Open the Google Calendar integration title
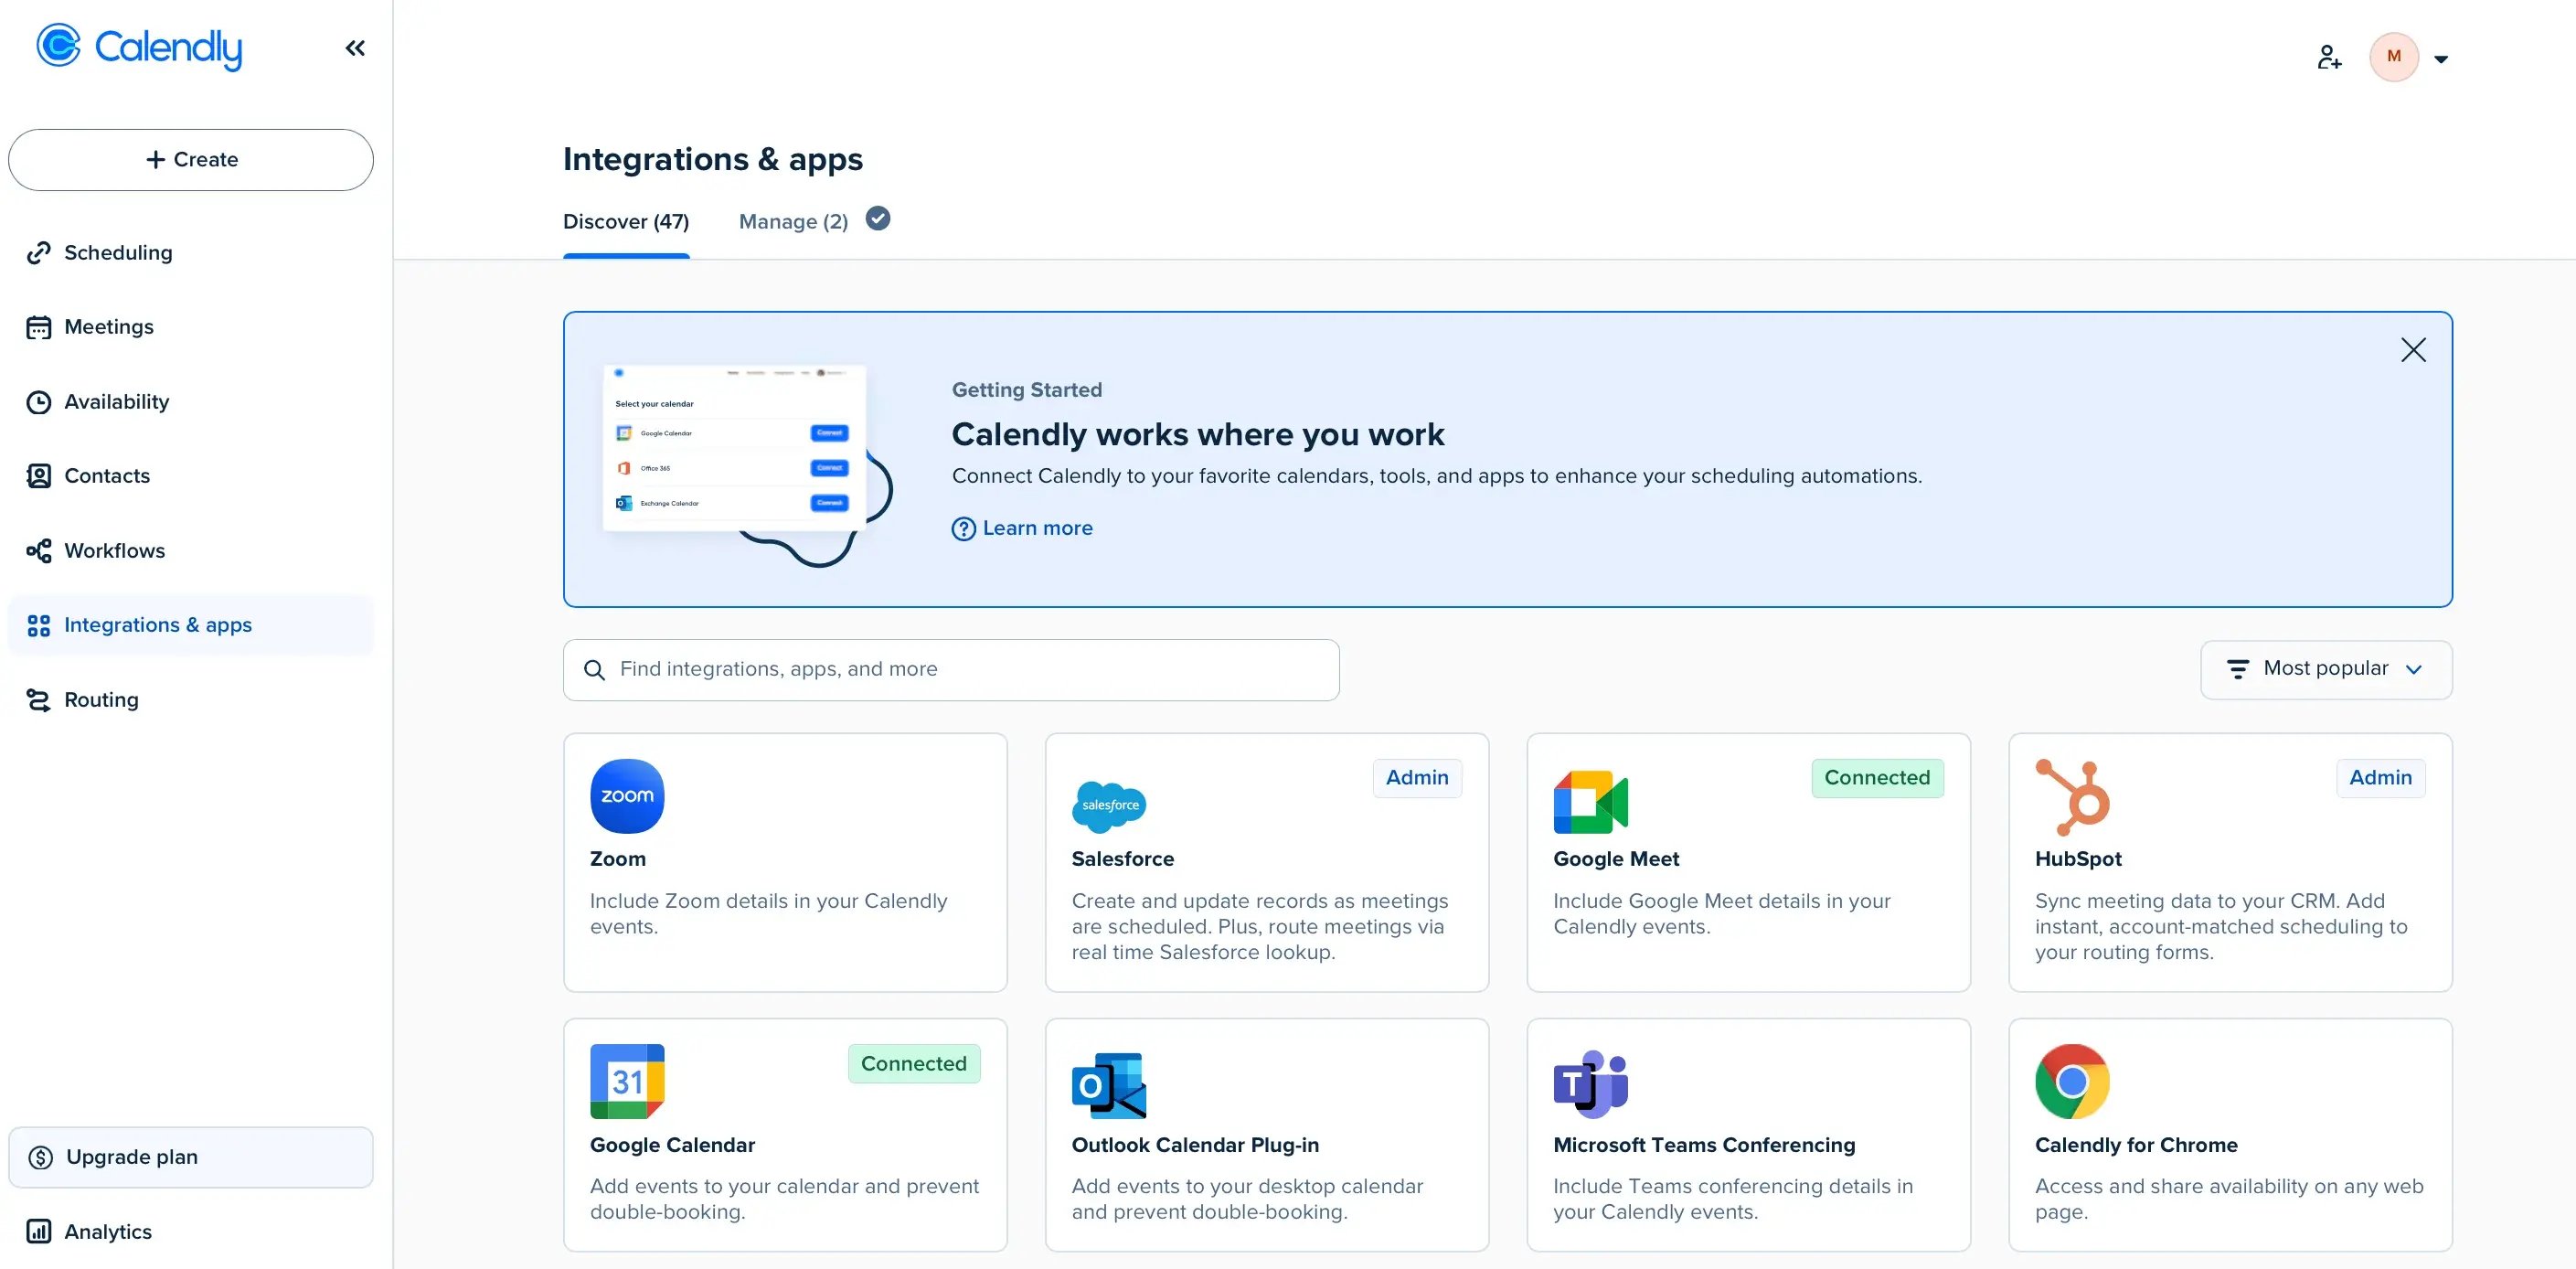 point(672,1145)
